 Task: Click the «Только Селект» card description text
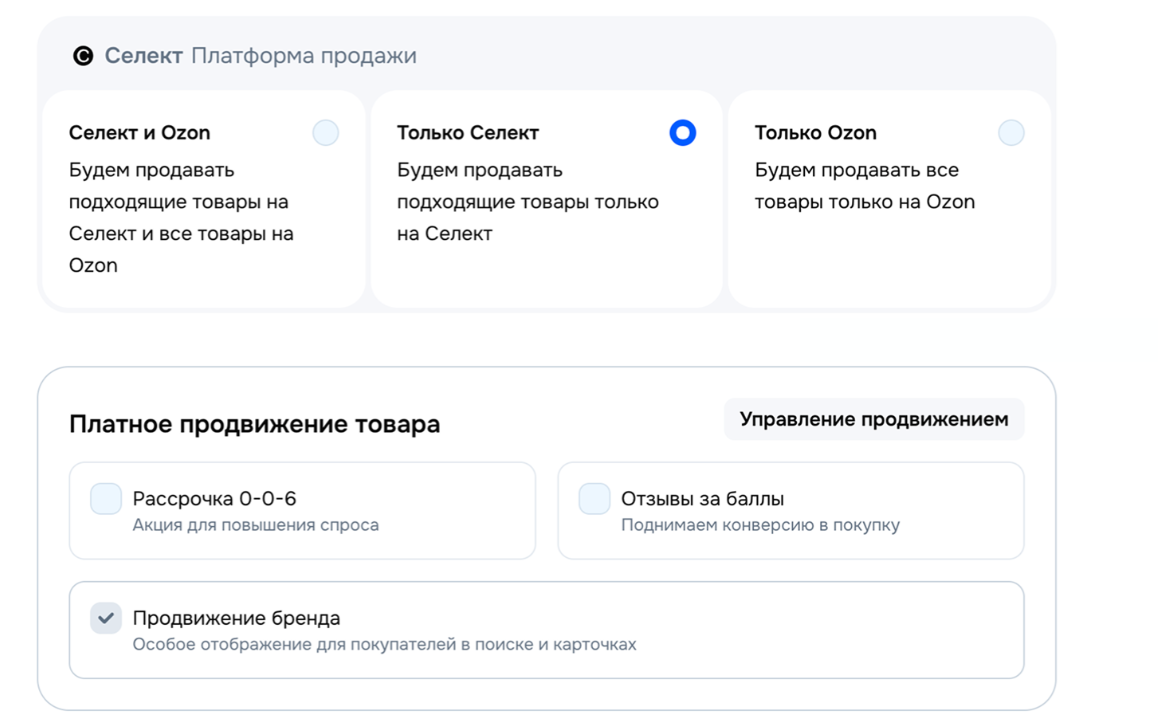coord(527,202)
